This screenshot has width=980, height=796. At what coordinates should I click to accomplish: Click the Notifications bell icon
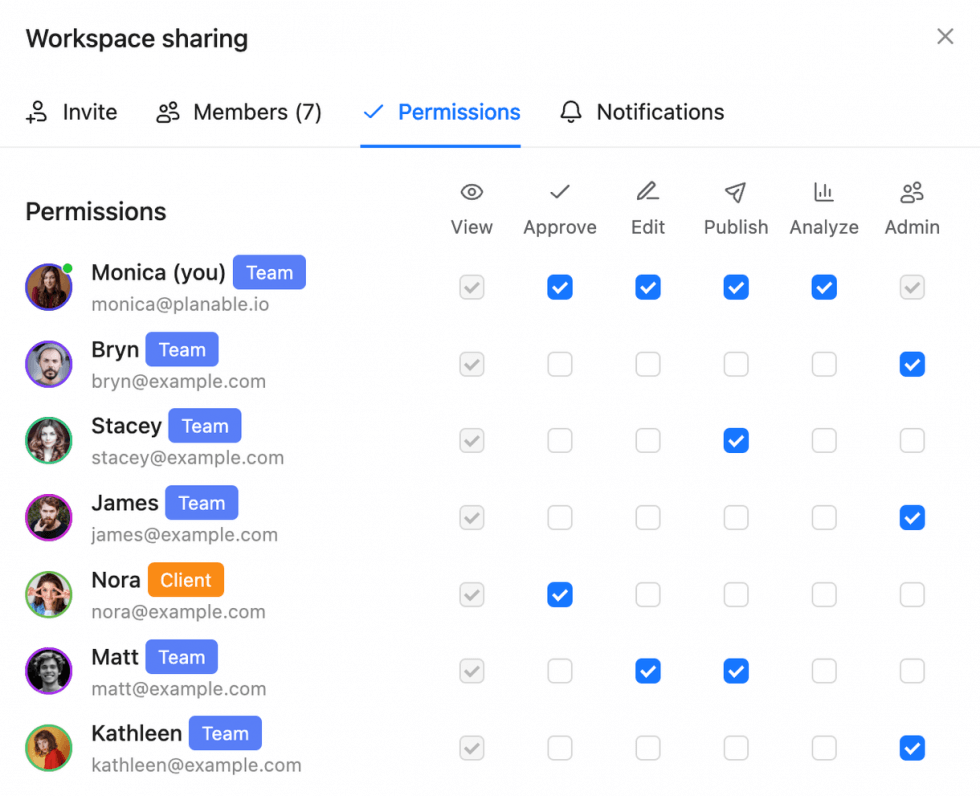pyautogui.click(x=570, y=112)
